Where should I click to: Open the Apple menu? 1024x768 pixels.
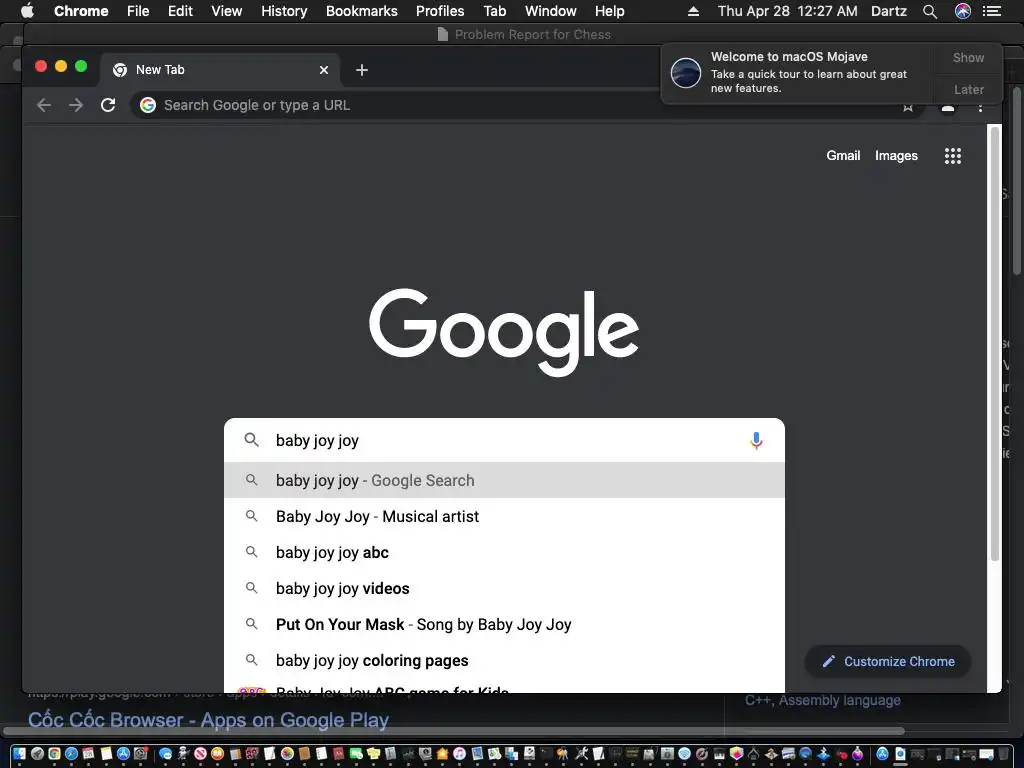point(27,11)
